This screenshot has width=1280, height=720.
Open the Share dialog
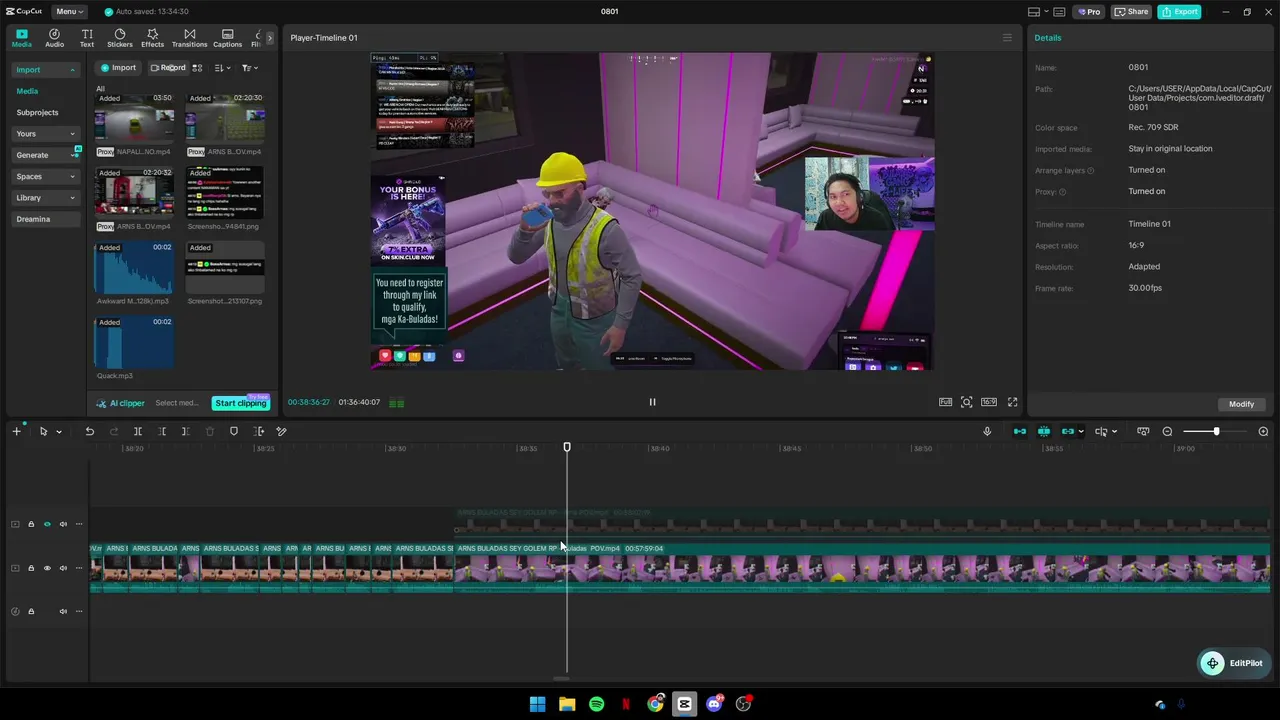(x=1132, y=12)
